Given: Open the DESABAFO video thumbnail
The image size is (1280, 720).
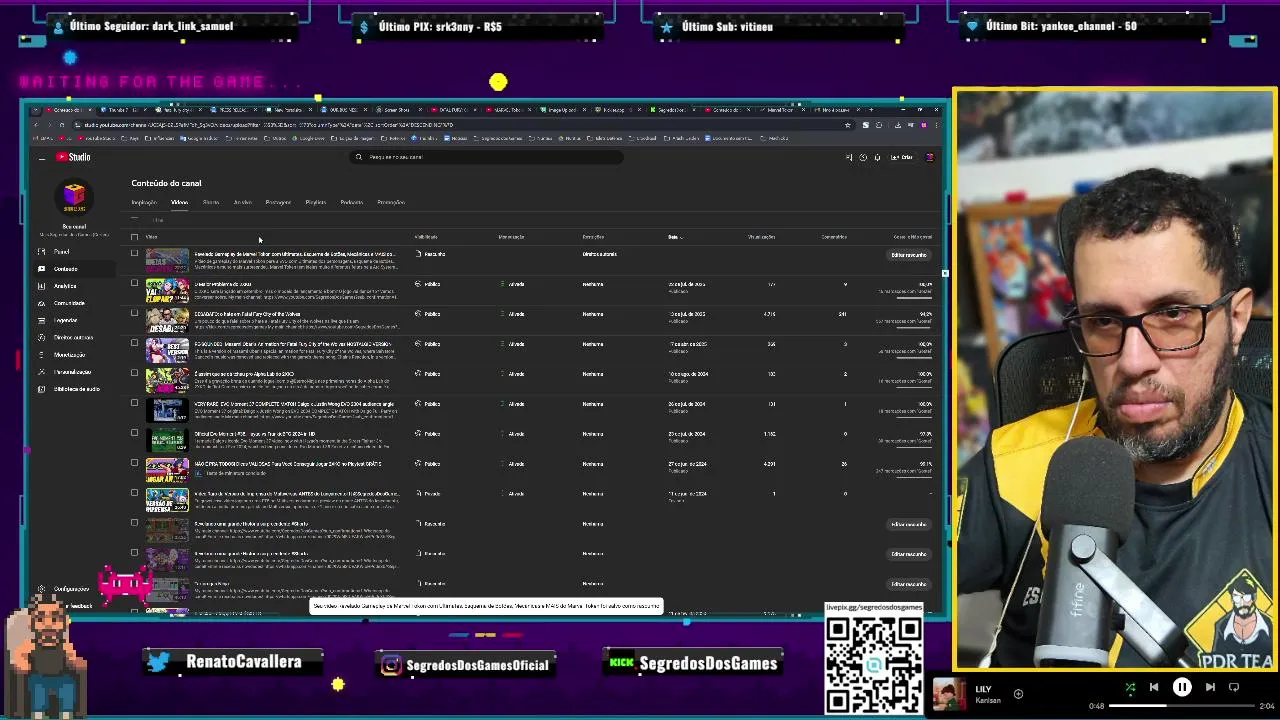Looking at the screenshot, I should coord(167,320).
